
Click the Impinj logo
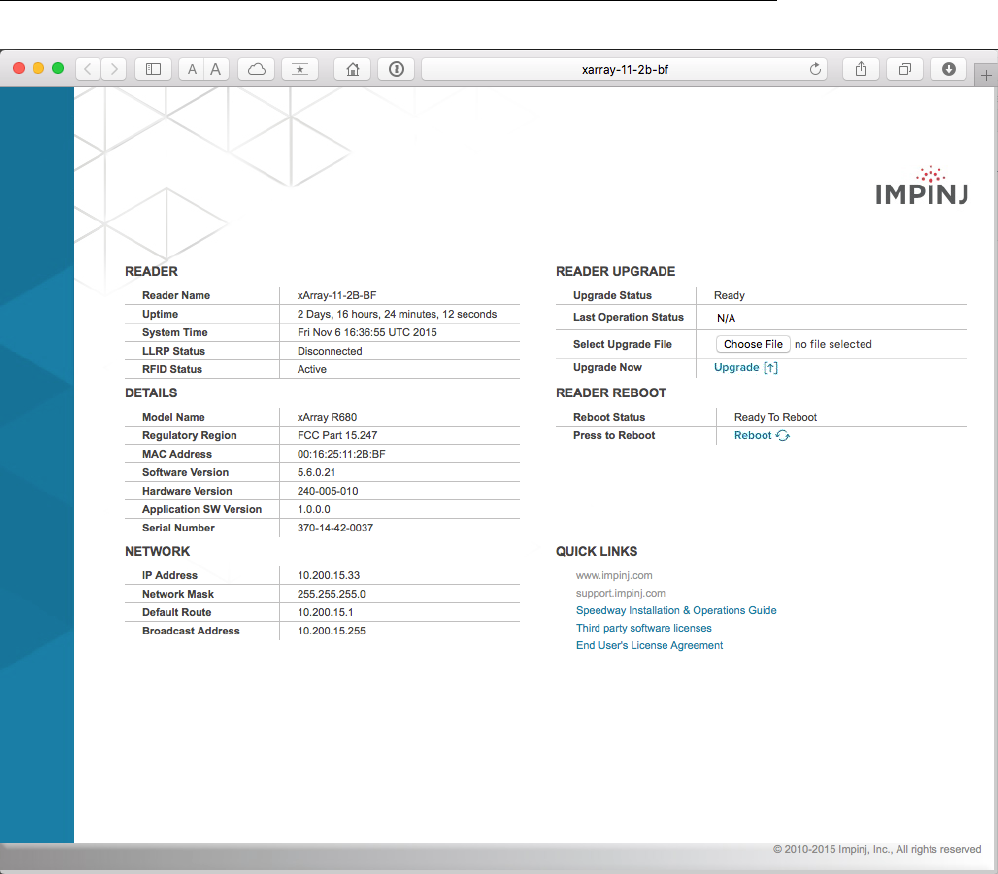tap(921, 186)
